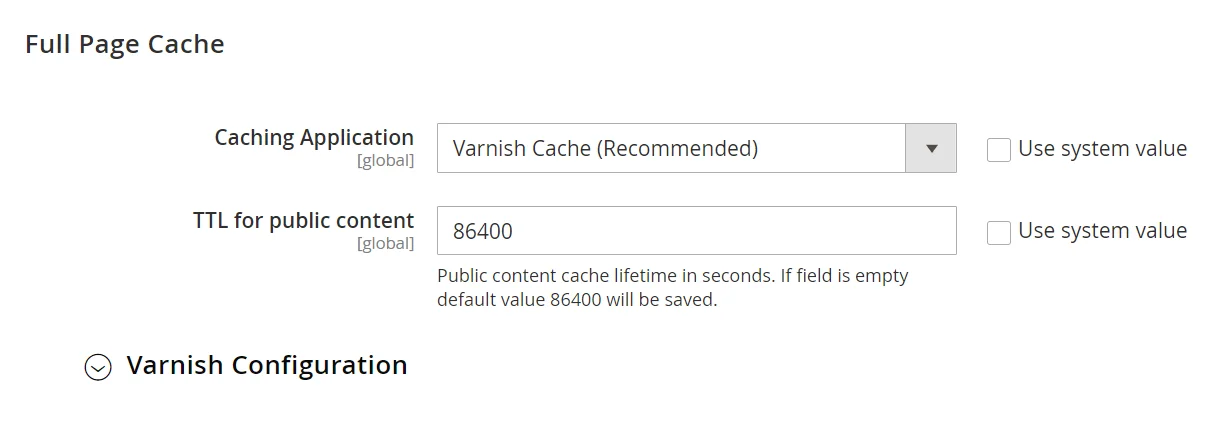This screenshot has width=1211, height=433.
Task: Check Use system value for Caching Application
Action: coord(998,150)
